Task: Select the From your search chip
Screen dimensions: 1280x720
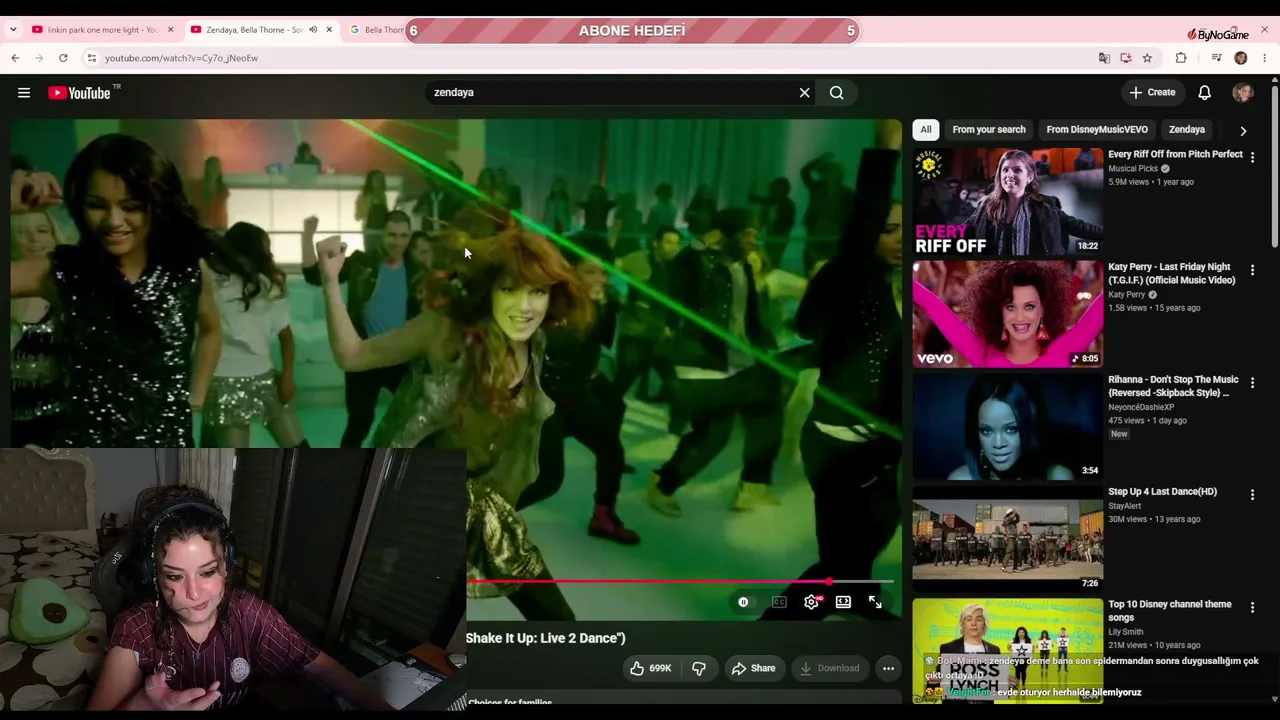Action: click(989, 130)
